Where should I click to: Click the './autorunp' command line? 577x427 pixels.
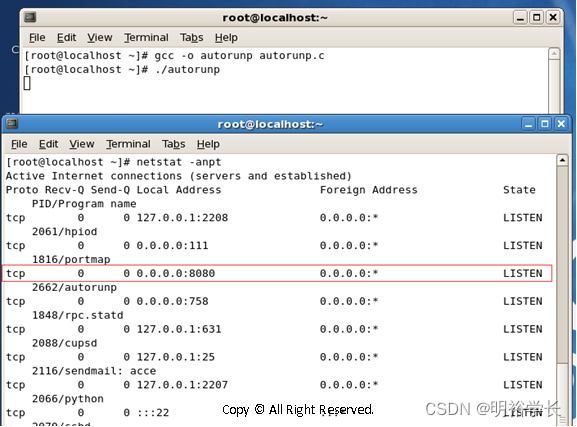[x=187, y=70]
